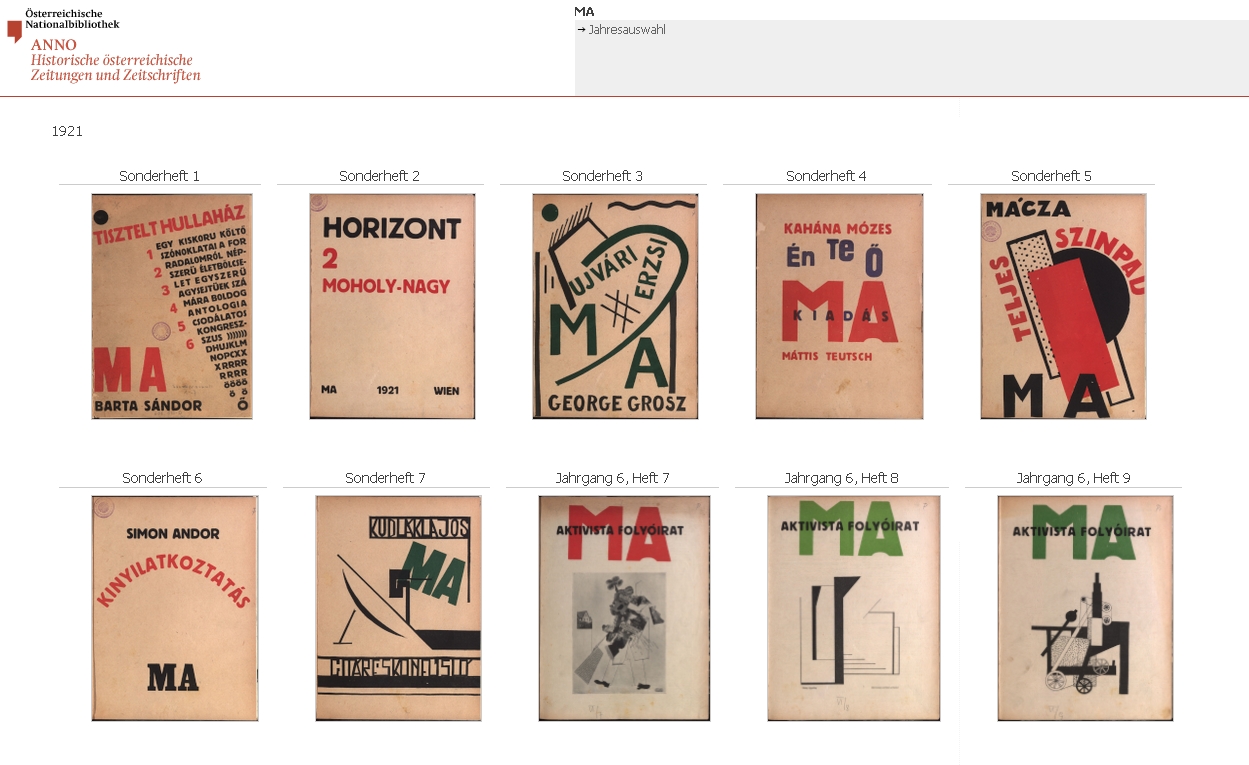Open the Sonderheft 6 label link
This screenshot has width=1249, height=765.
point(162,478)
